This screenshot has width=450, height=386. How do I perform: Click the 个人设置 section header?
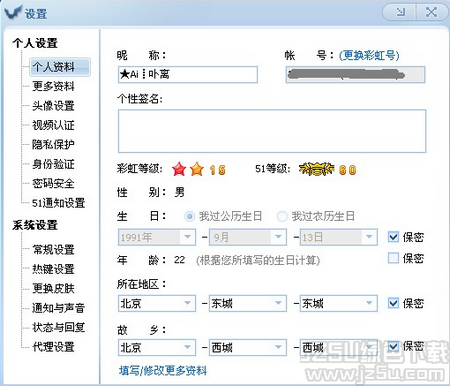(35, 43)
